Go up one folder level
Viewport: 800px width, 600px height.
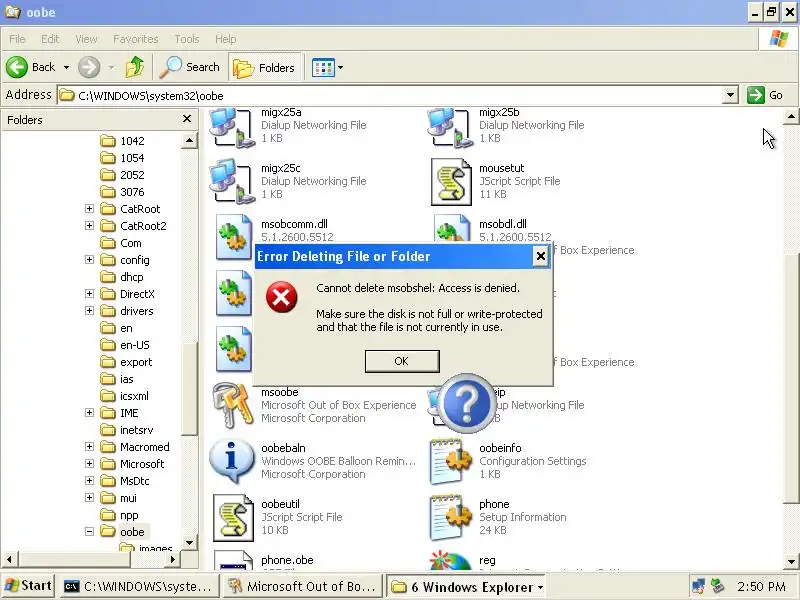pos(135,67)
